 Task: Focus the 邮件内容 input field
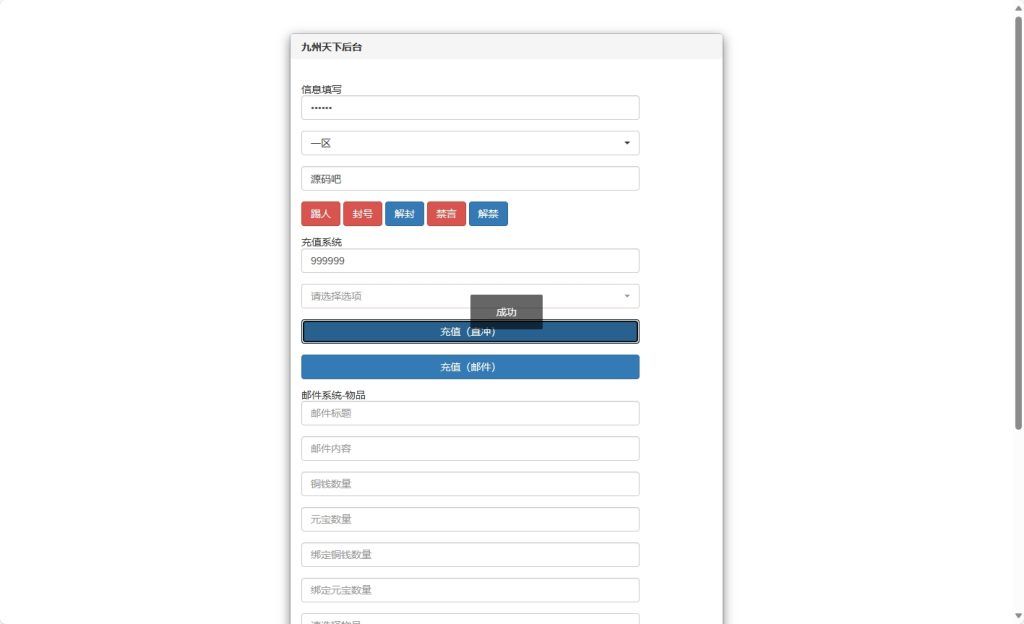[x=470, y=449]
